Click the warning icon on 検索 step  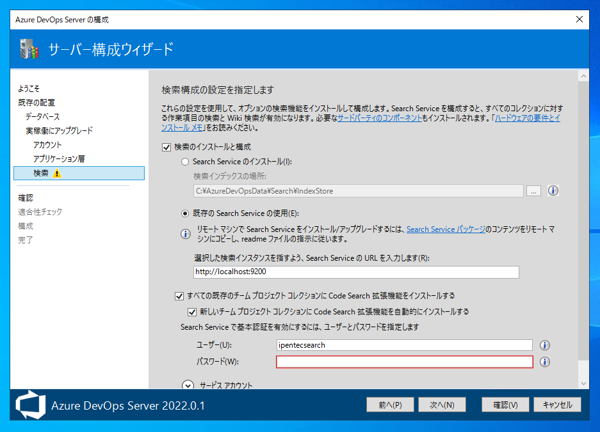pyautogui.click(x=57, y=173)
